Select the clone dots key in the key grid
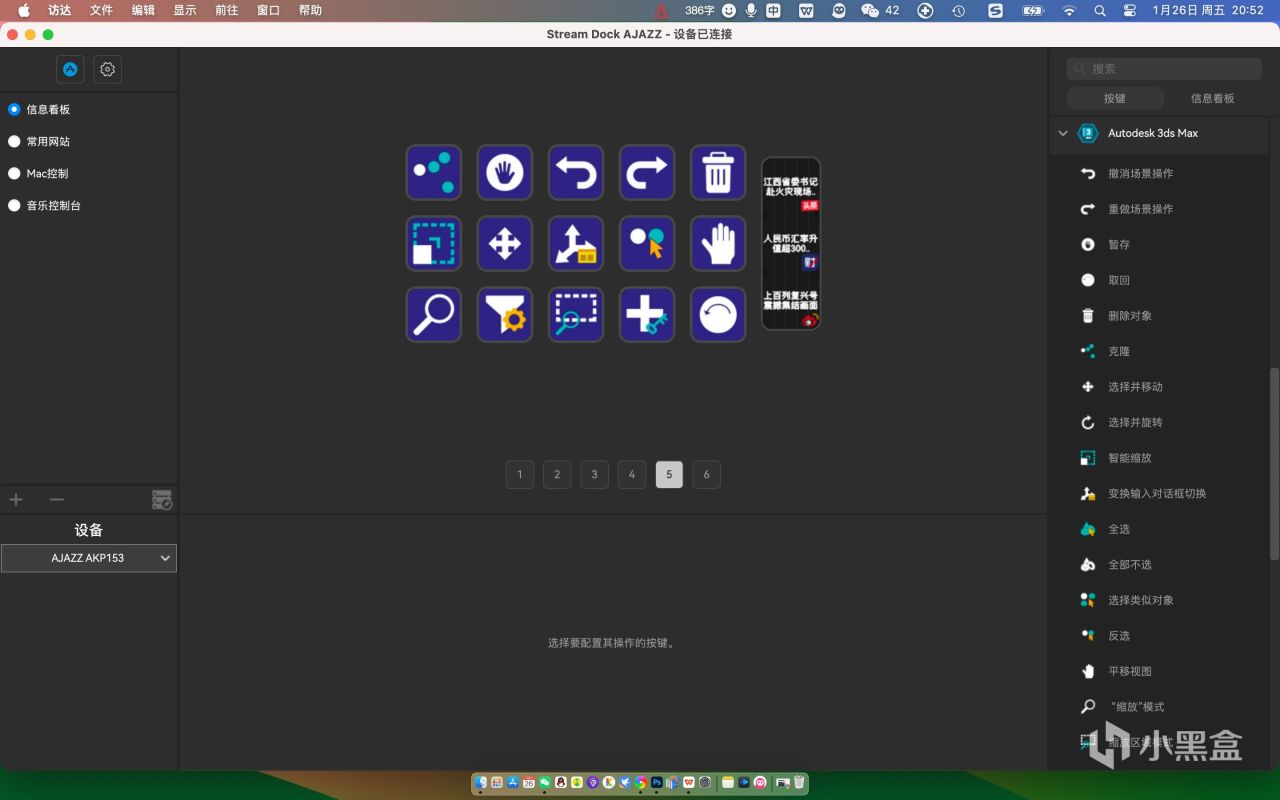 click(434, 173)
